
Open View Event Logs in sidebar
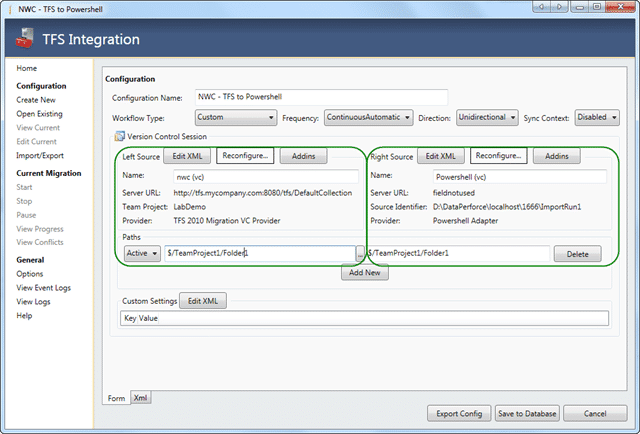click(43, 288)
